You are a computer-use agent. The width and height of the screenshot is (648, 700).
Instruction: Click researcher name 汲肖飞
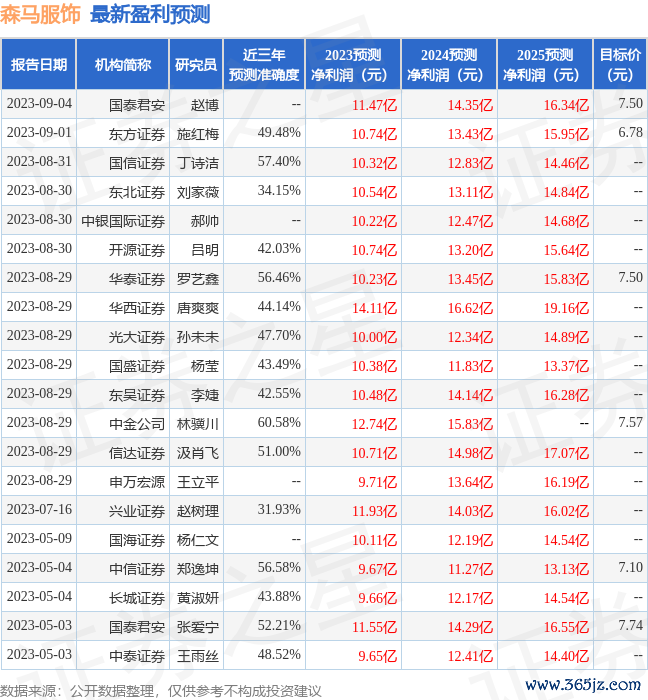pyautogui.click(x=198, y=453)
